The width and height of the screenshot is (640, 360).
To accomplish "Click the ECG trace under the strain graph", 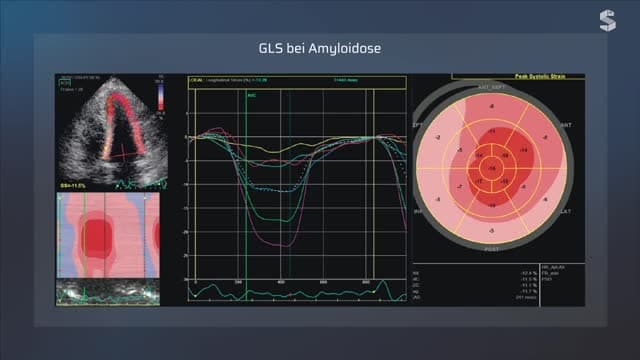I will click(x=297, y=291).
